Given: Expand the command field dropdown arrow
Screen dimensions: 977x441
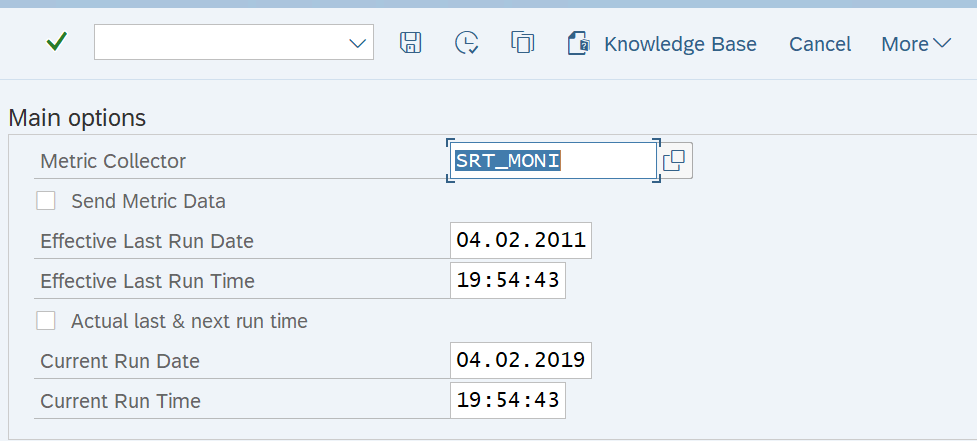Looking at the screenshot, I should coord(357,43).
